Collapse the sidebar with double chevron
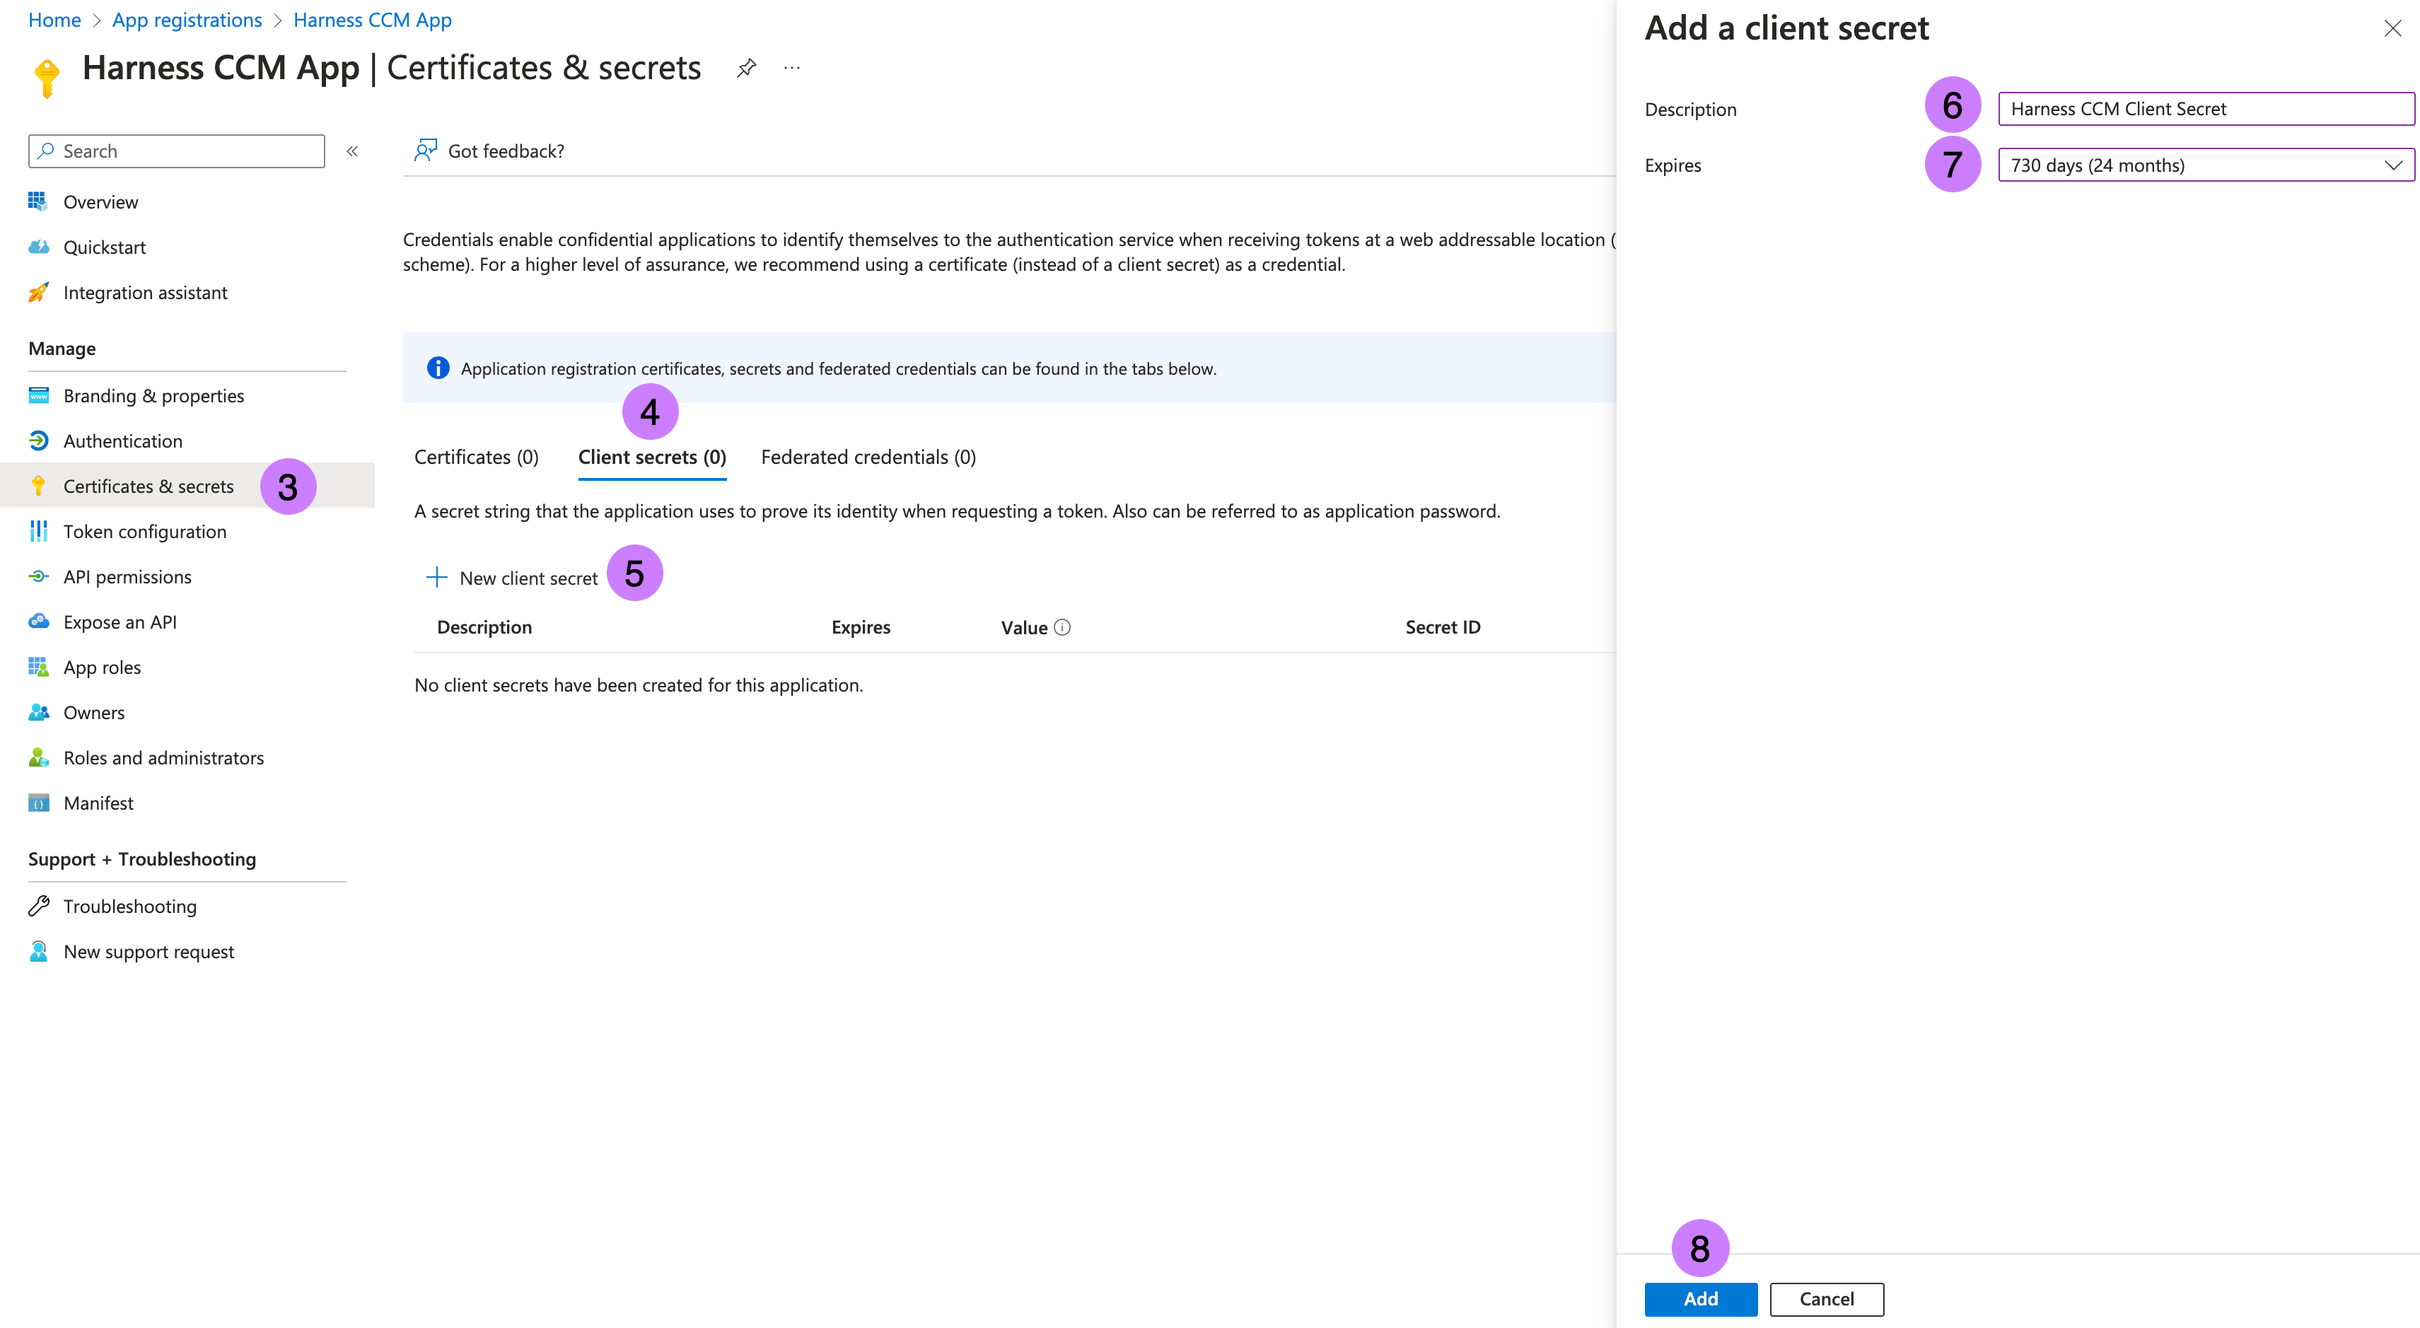2420x1328 pixels. click(x=352, y=151)
